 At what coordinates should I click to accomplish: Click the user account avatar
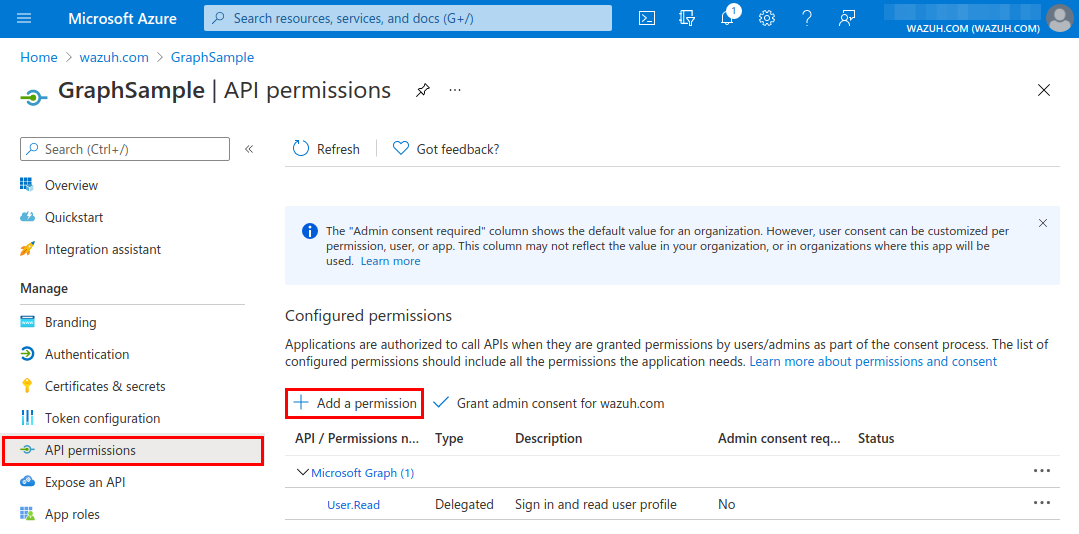pos(1059,19)
